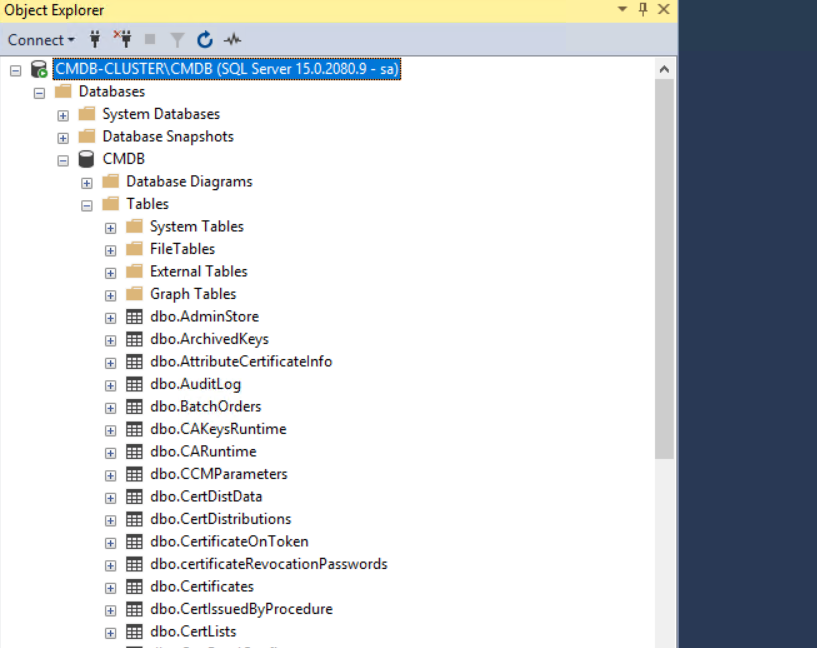This screenshot has height=648, width=817.
Task: Select the Tables folder label
Action: click(147, 204)
